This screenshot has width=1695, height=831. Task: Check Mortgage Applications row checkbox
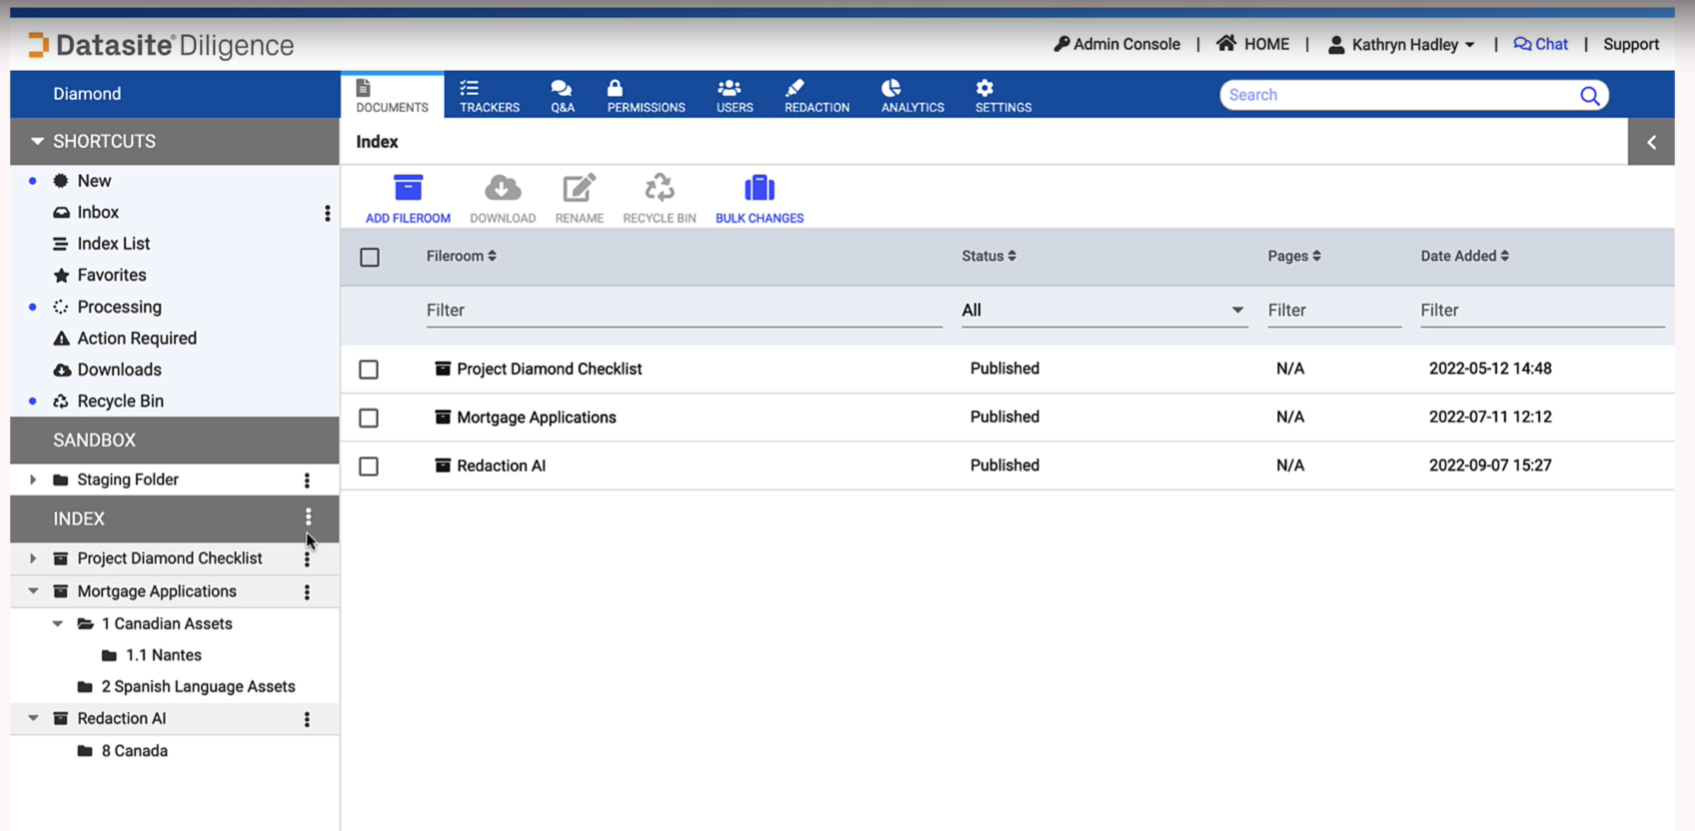[x=369, y=418]
